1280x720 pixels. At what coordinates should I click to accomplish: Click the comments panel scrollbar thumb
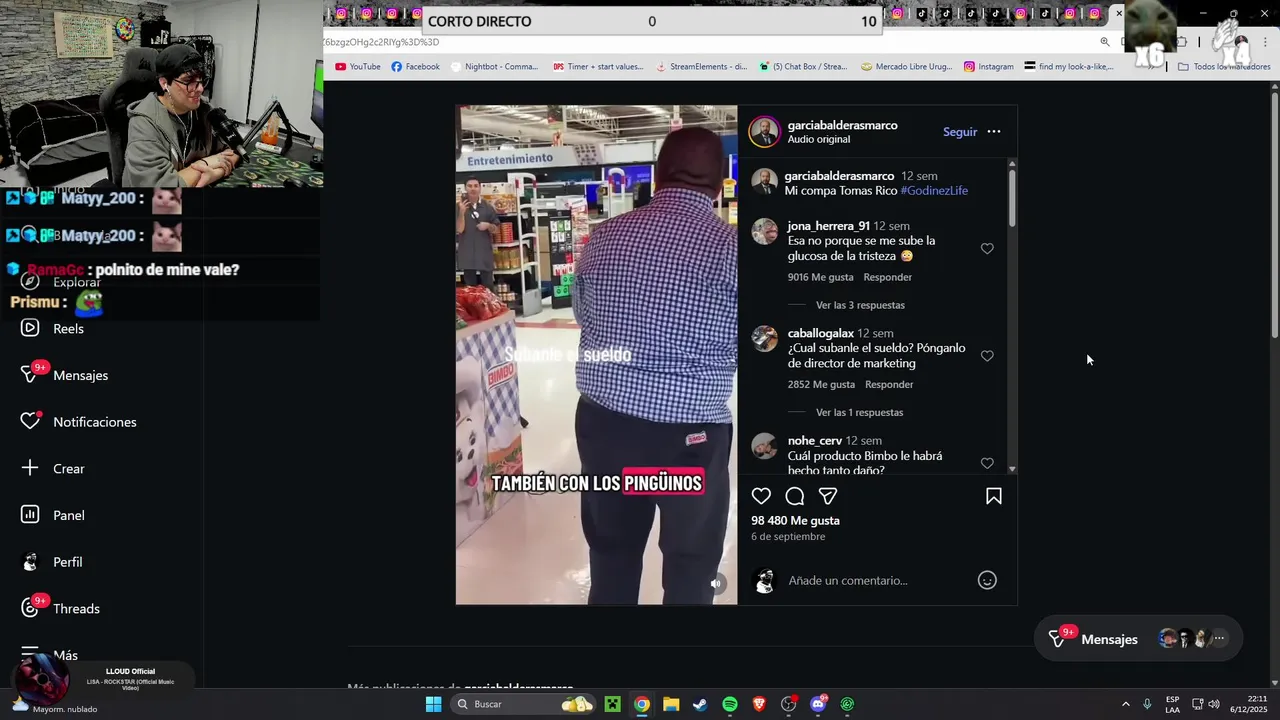point(1012,197)
